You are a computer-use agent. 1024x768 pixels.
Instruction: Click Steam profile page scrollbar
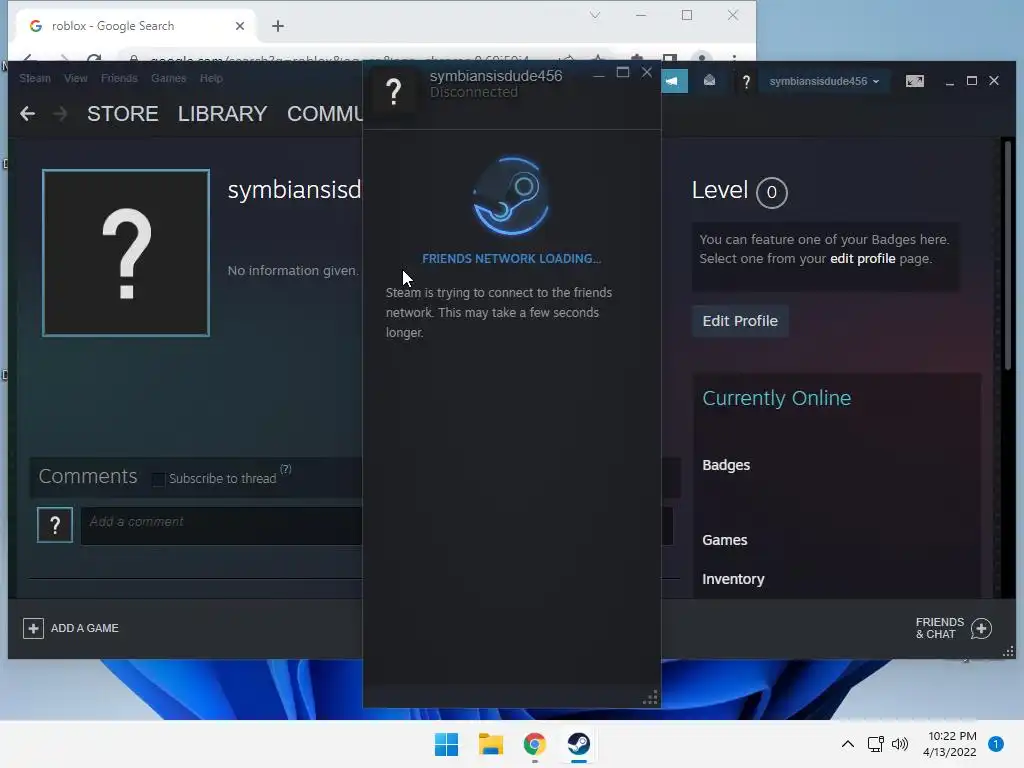[x=1008, y=255]
